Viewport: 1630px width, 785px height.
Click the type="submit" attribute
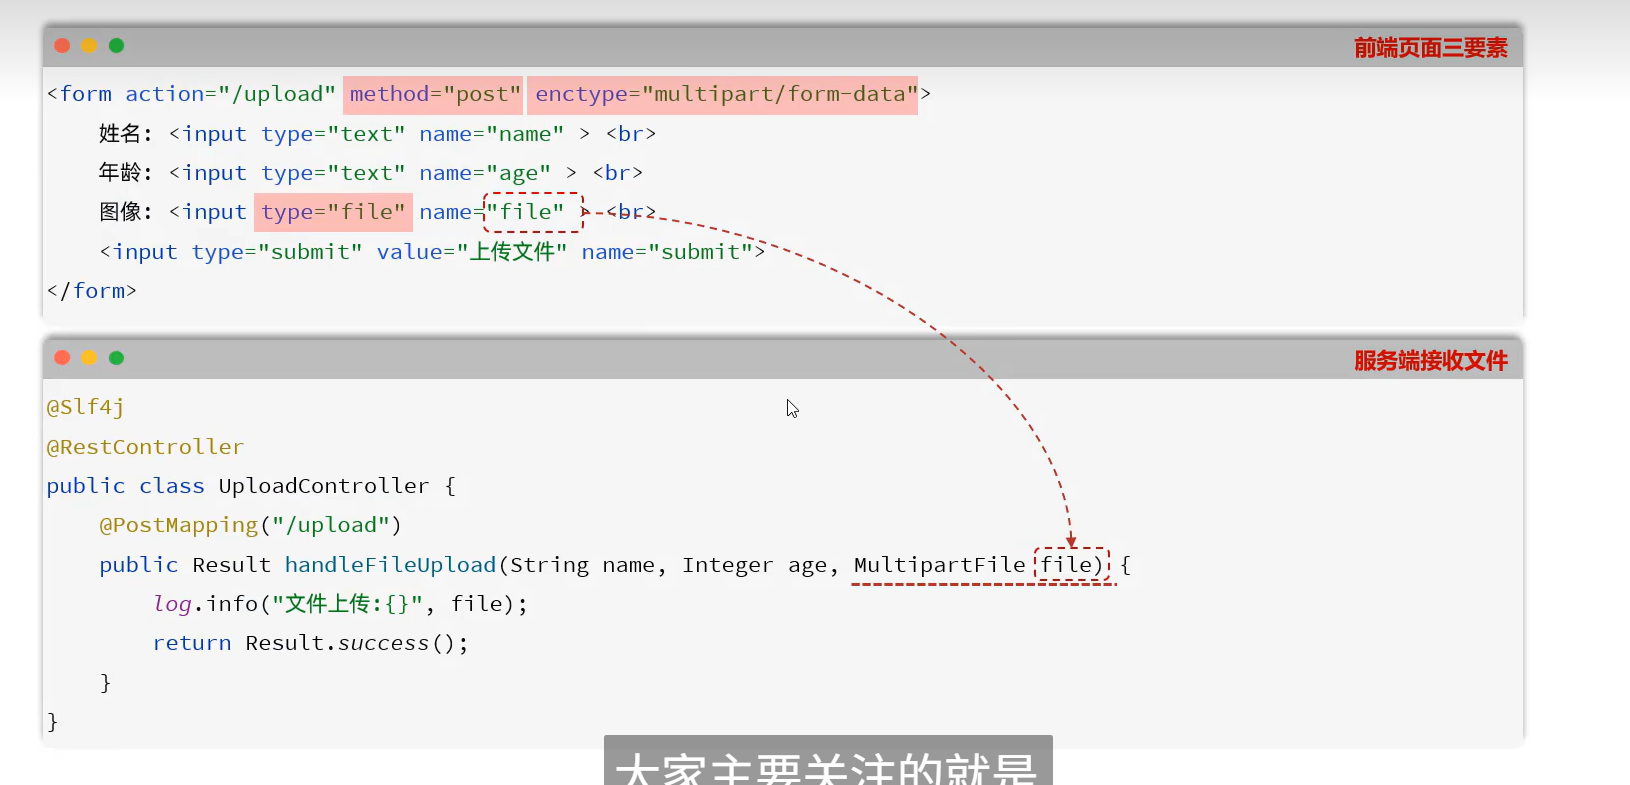tap(277, 252)
